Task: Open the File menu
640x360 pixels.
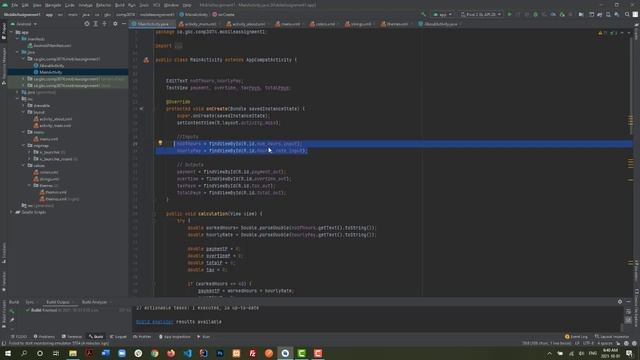Action: click(x=14, y=5)
